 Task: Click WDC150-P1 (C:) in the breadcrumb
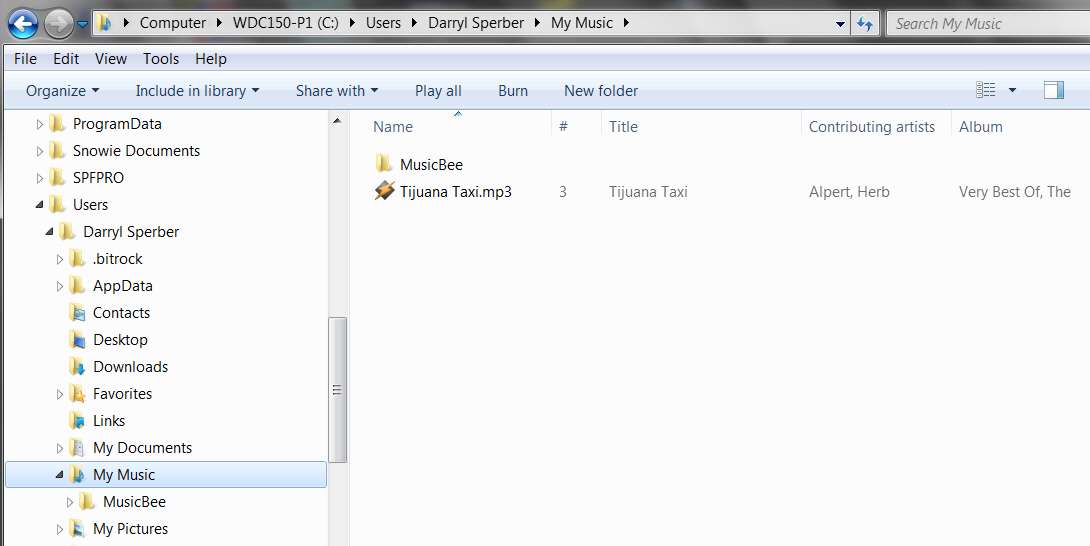(285, 23)
